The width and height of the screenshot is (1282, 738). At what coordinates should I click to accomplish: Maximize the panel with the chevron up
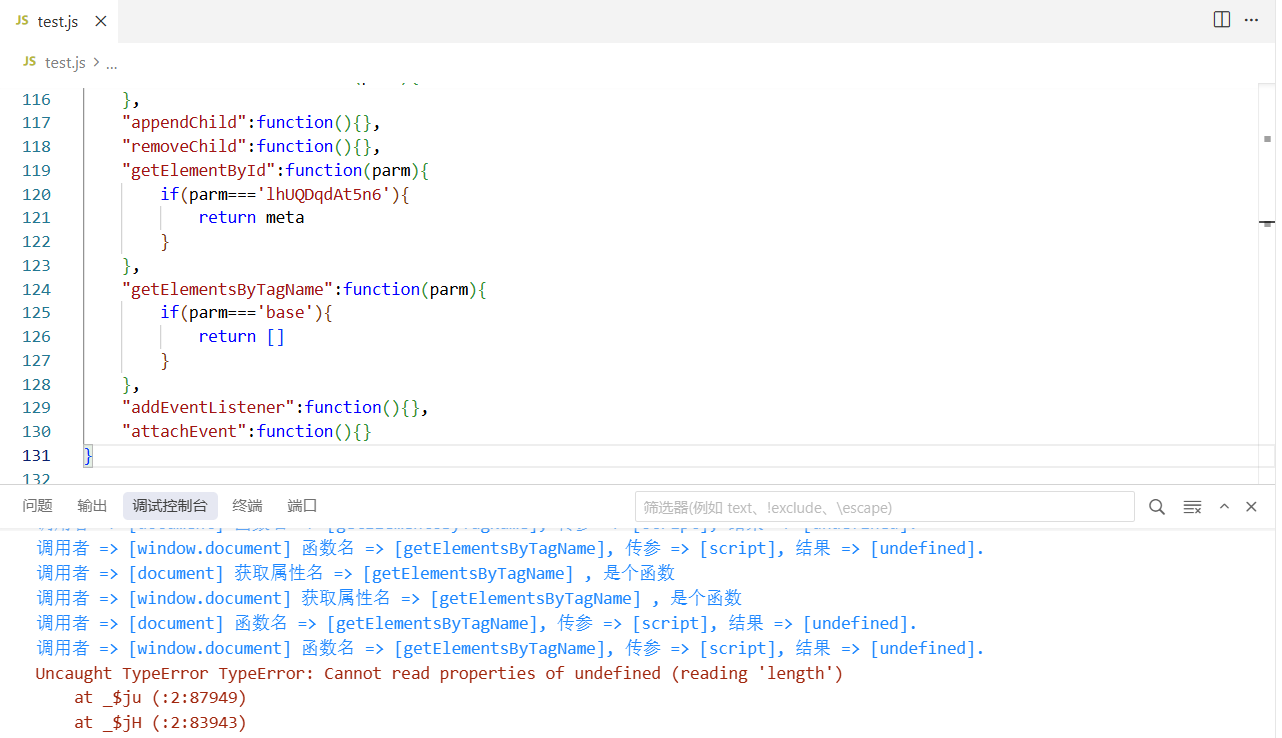[1224, 507]
